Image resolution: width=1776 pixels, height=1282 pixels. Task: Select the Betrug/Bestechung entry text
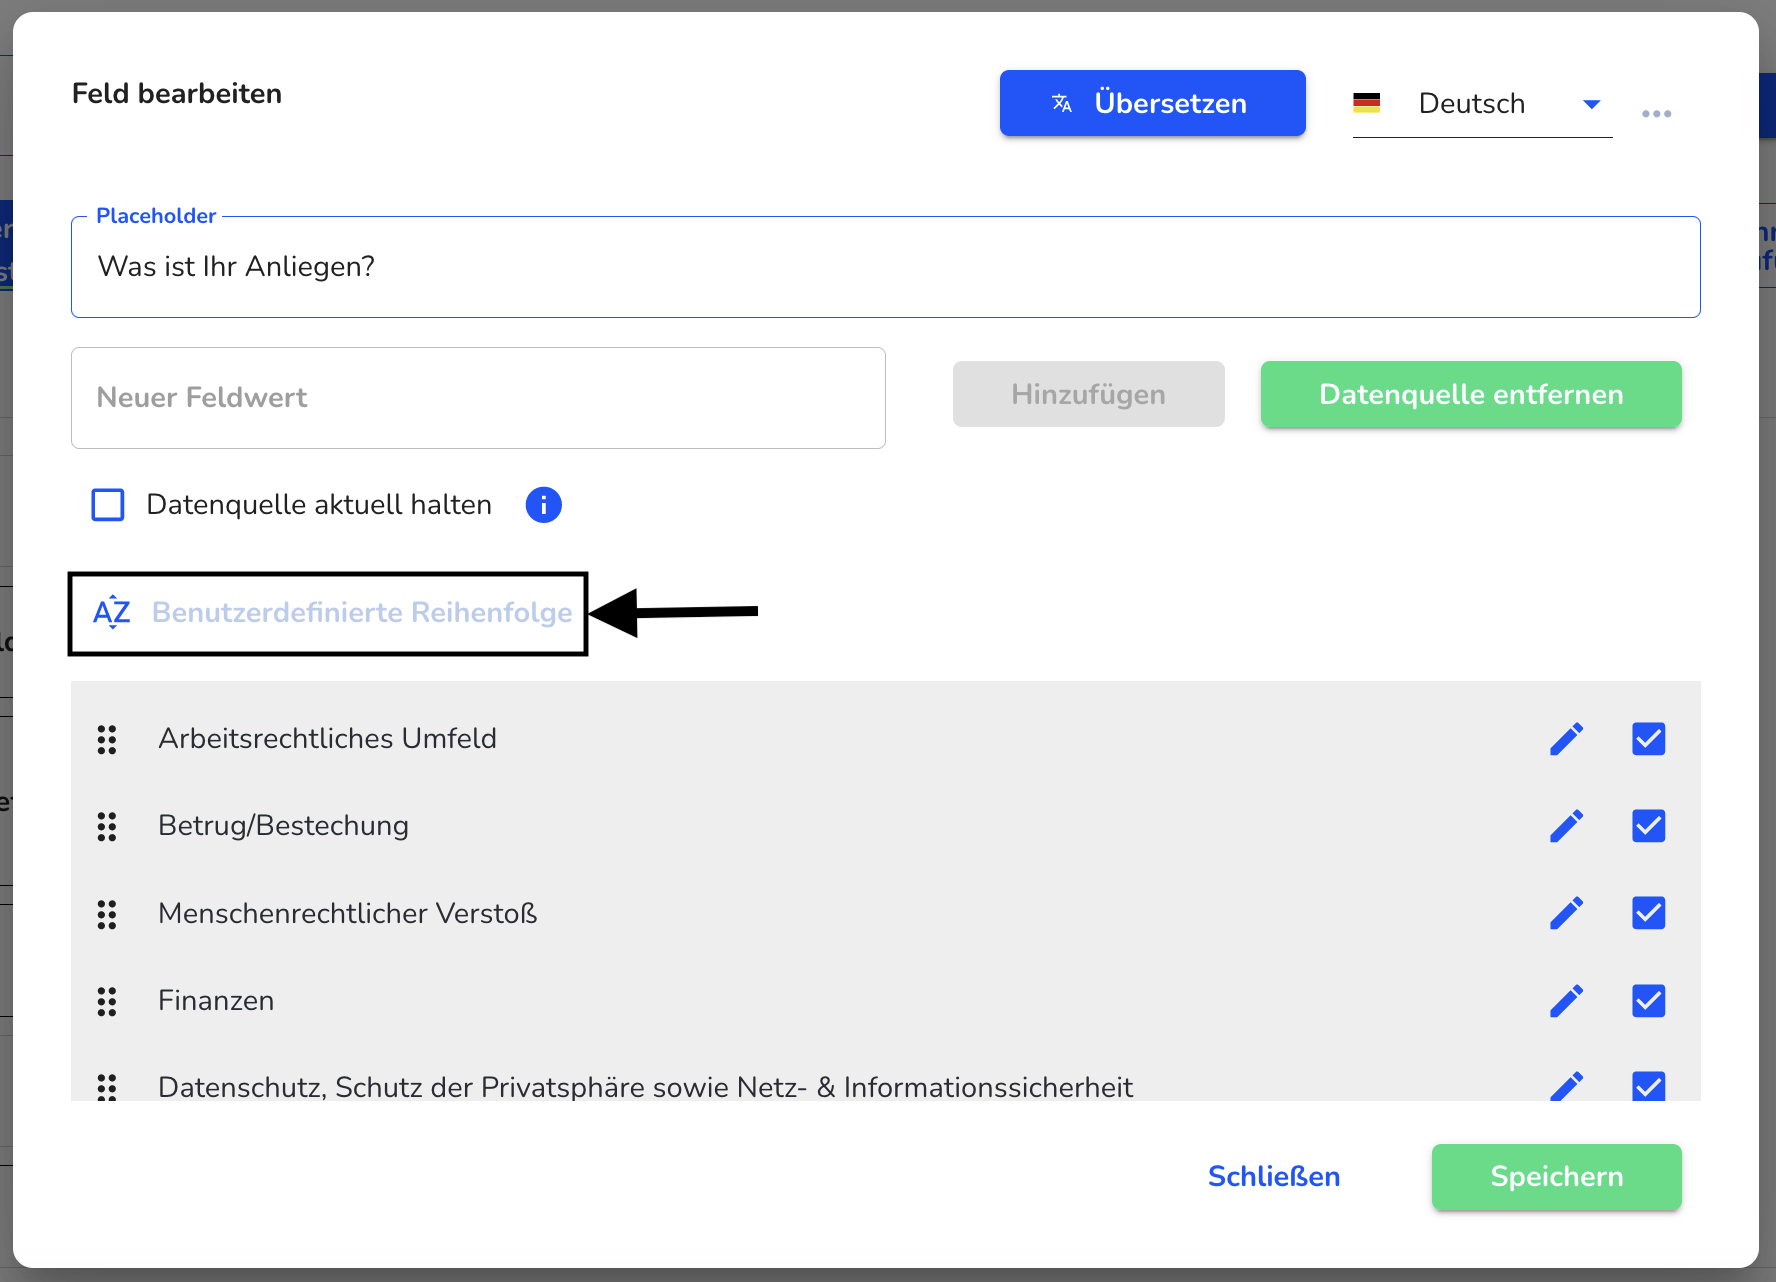point(283,826)
